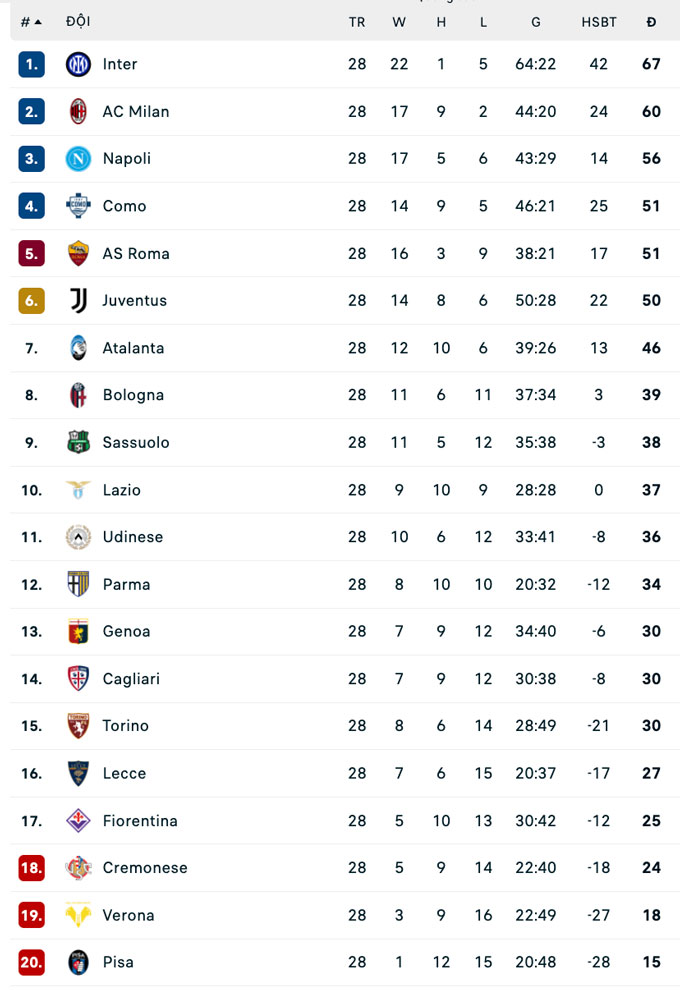Open the Como team link
The height and width of the screenshot is (990, 680).
click(124, 206)
